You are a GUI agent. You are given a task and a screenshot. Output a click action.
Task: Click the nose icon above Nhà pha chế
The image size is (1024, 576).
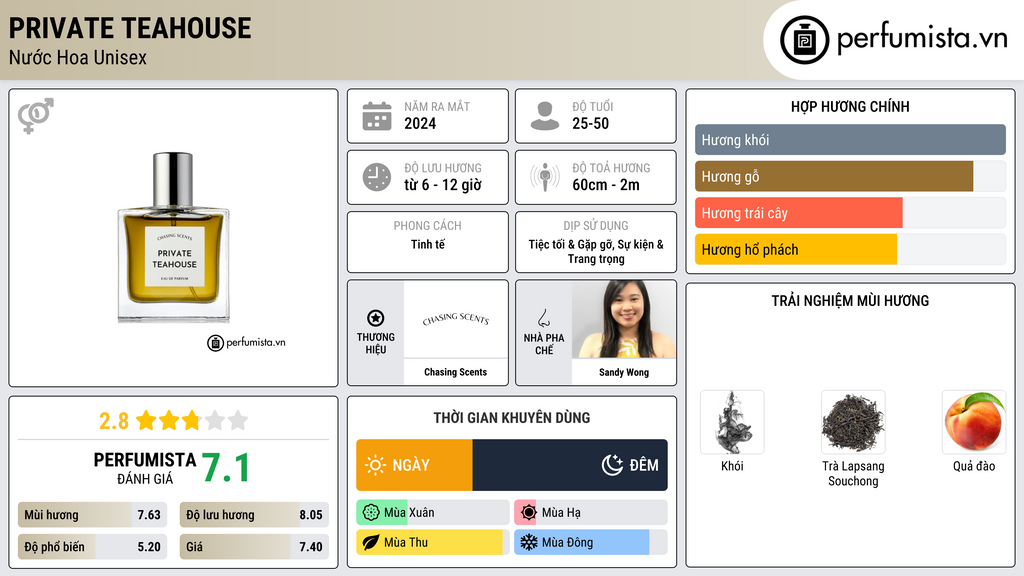coord(543,318)
